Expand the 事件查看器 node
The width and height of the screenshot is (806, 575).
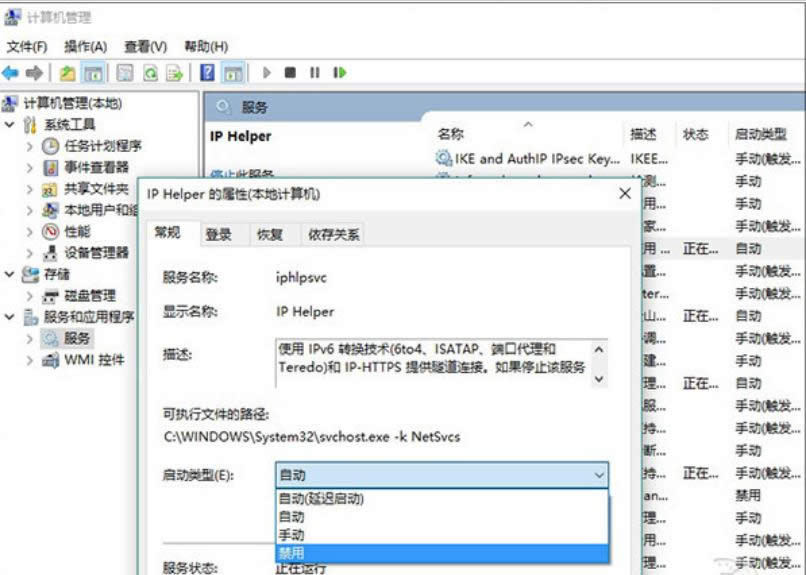pos(30,168)
